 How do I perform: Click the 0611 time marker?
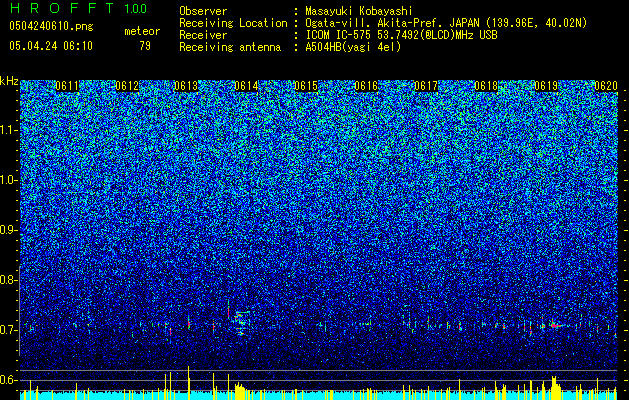pos(67,86)
